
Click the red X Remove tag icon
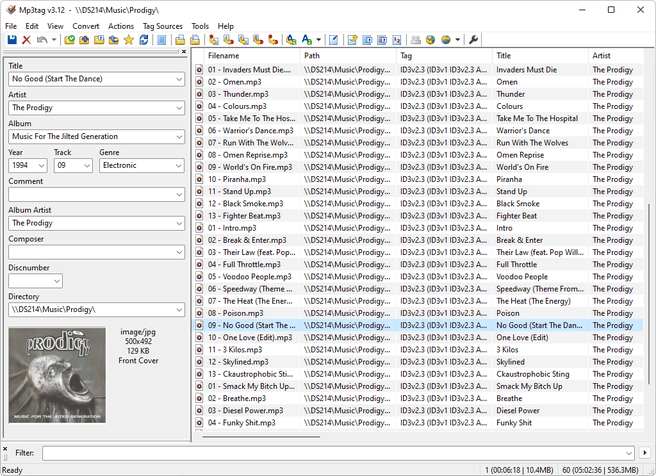click(26, 40)
